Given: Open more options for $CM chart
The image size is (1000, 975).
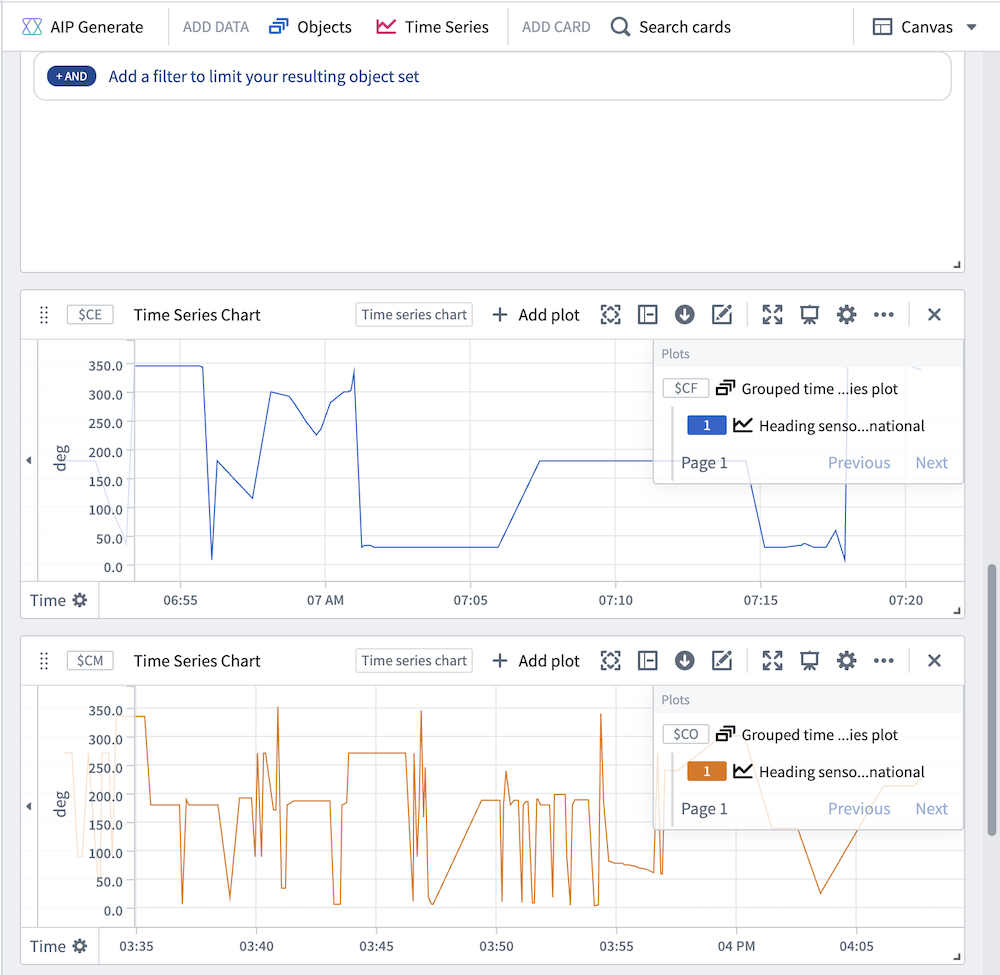Looking at the screenshot, I should [x=883, y=661].
